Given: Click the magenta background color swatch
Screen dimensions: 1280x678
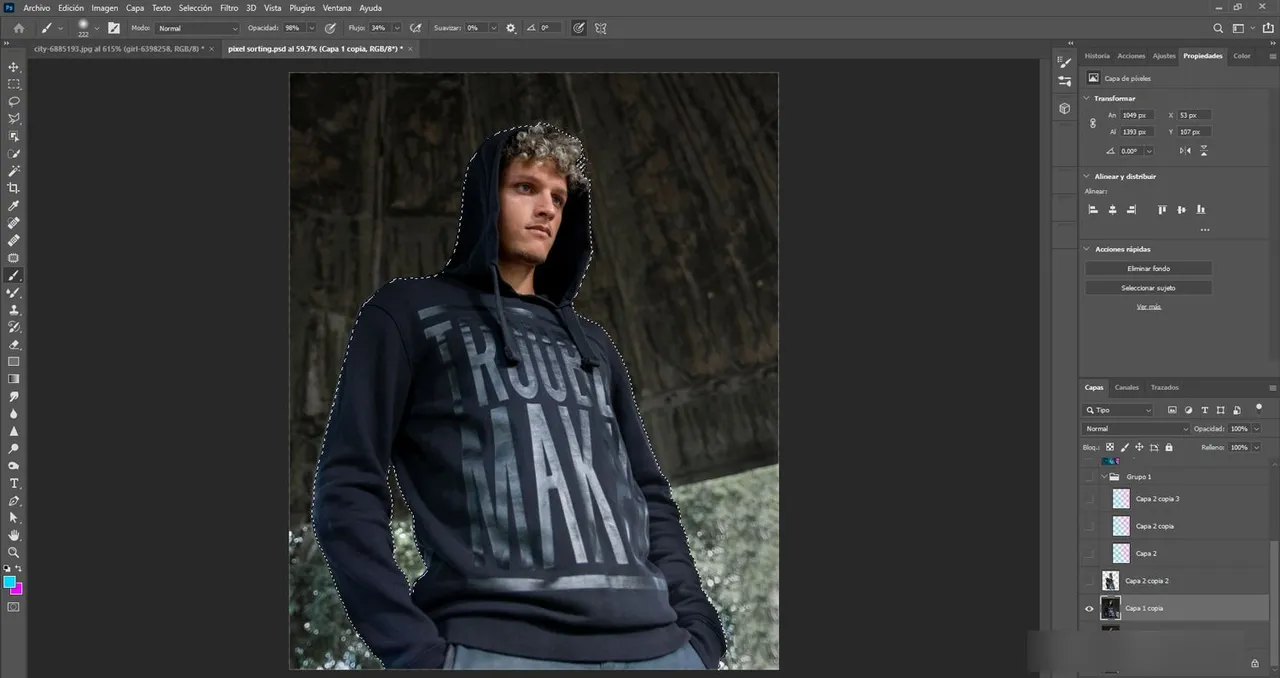Looking at the screenshot, I should pos(17,589).
